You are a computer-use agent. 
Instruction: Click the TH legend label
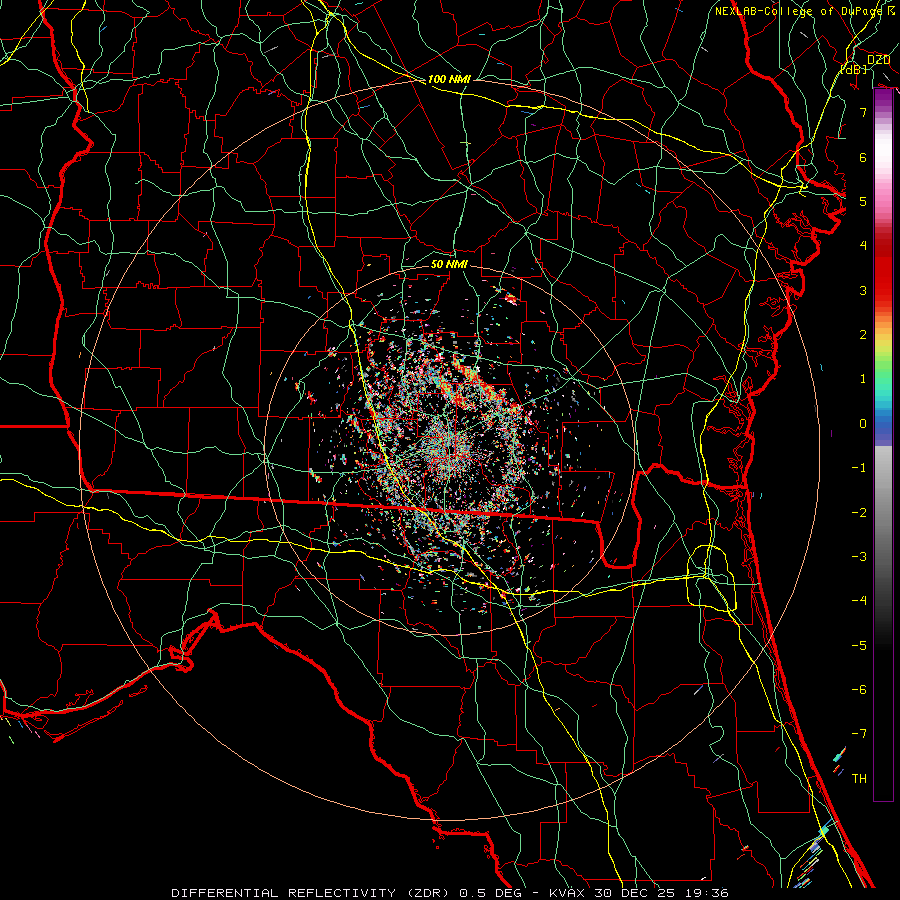click(x=859, y=779)
